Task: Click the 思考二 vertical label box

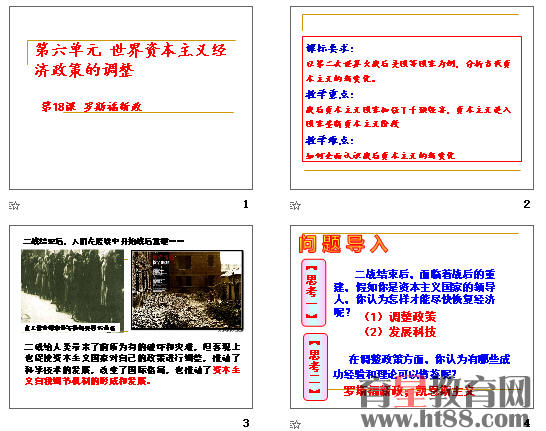Action: [315, 367]
